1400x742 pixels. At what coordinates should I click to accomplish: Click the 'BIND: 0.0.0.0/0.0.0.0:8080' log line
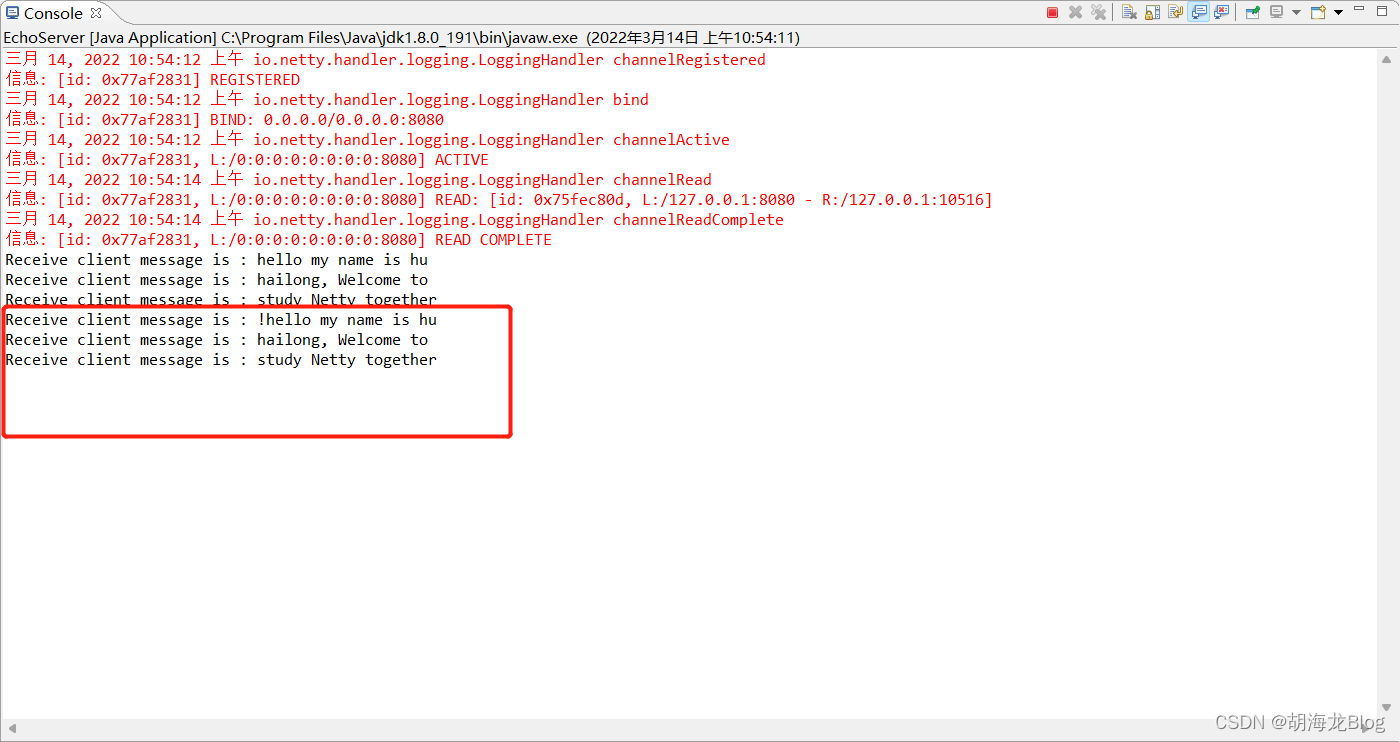click(225, 120)
